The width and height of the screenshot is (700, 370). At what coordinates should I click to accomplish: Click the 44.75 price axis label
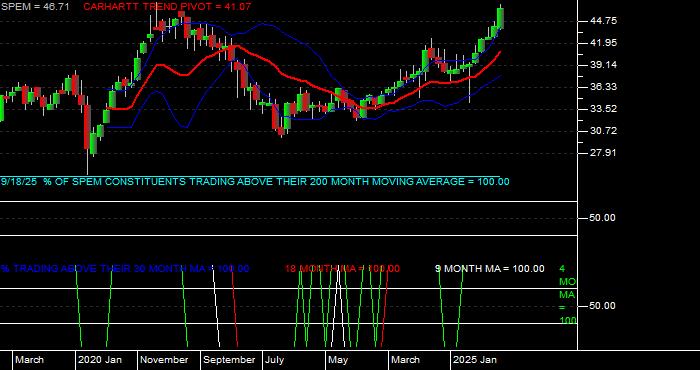603,21
